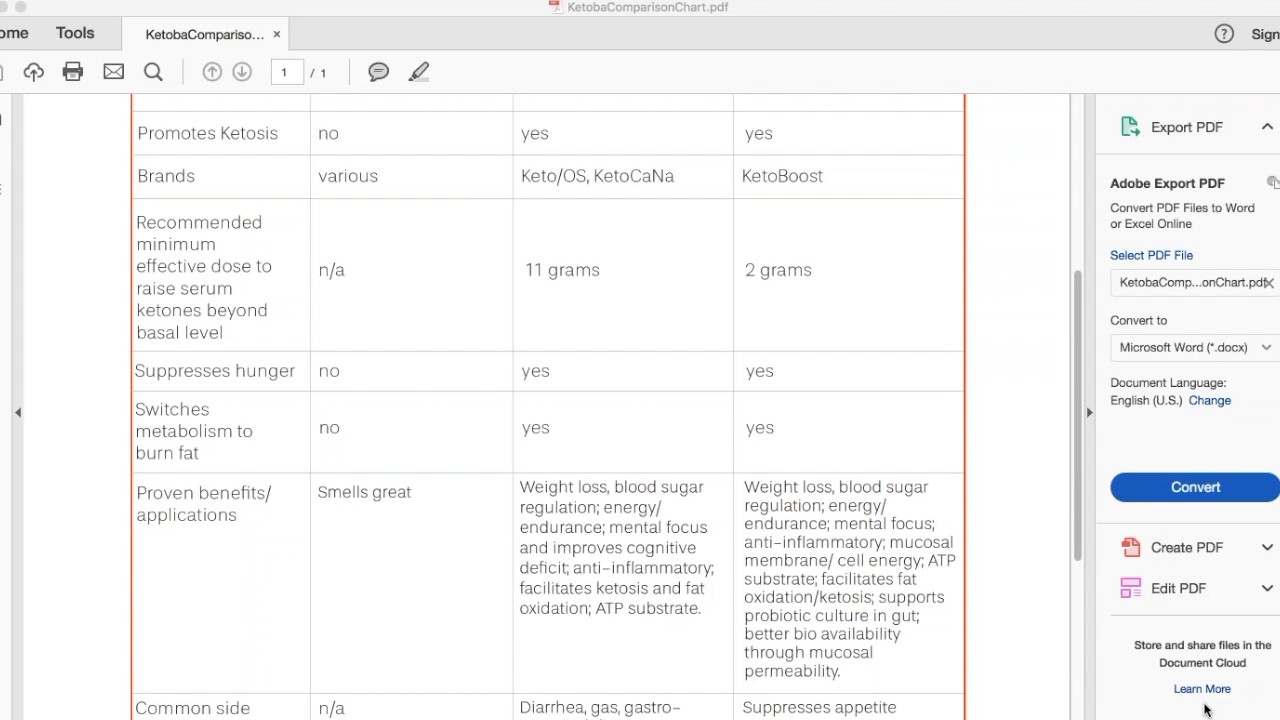The height and width of the screenshot is (720, 1280).
Task: Remove selected file KetobaComp...onChart.pdf
Action: tap(1269, 283)
